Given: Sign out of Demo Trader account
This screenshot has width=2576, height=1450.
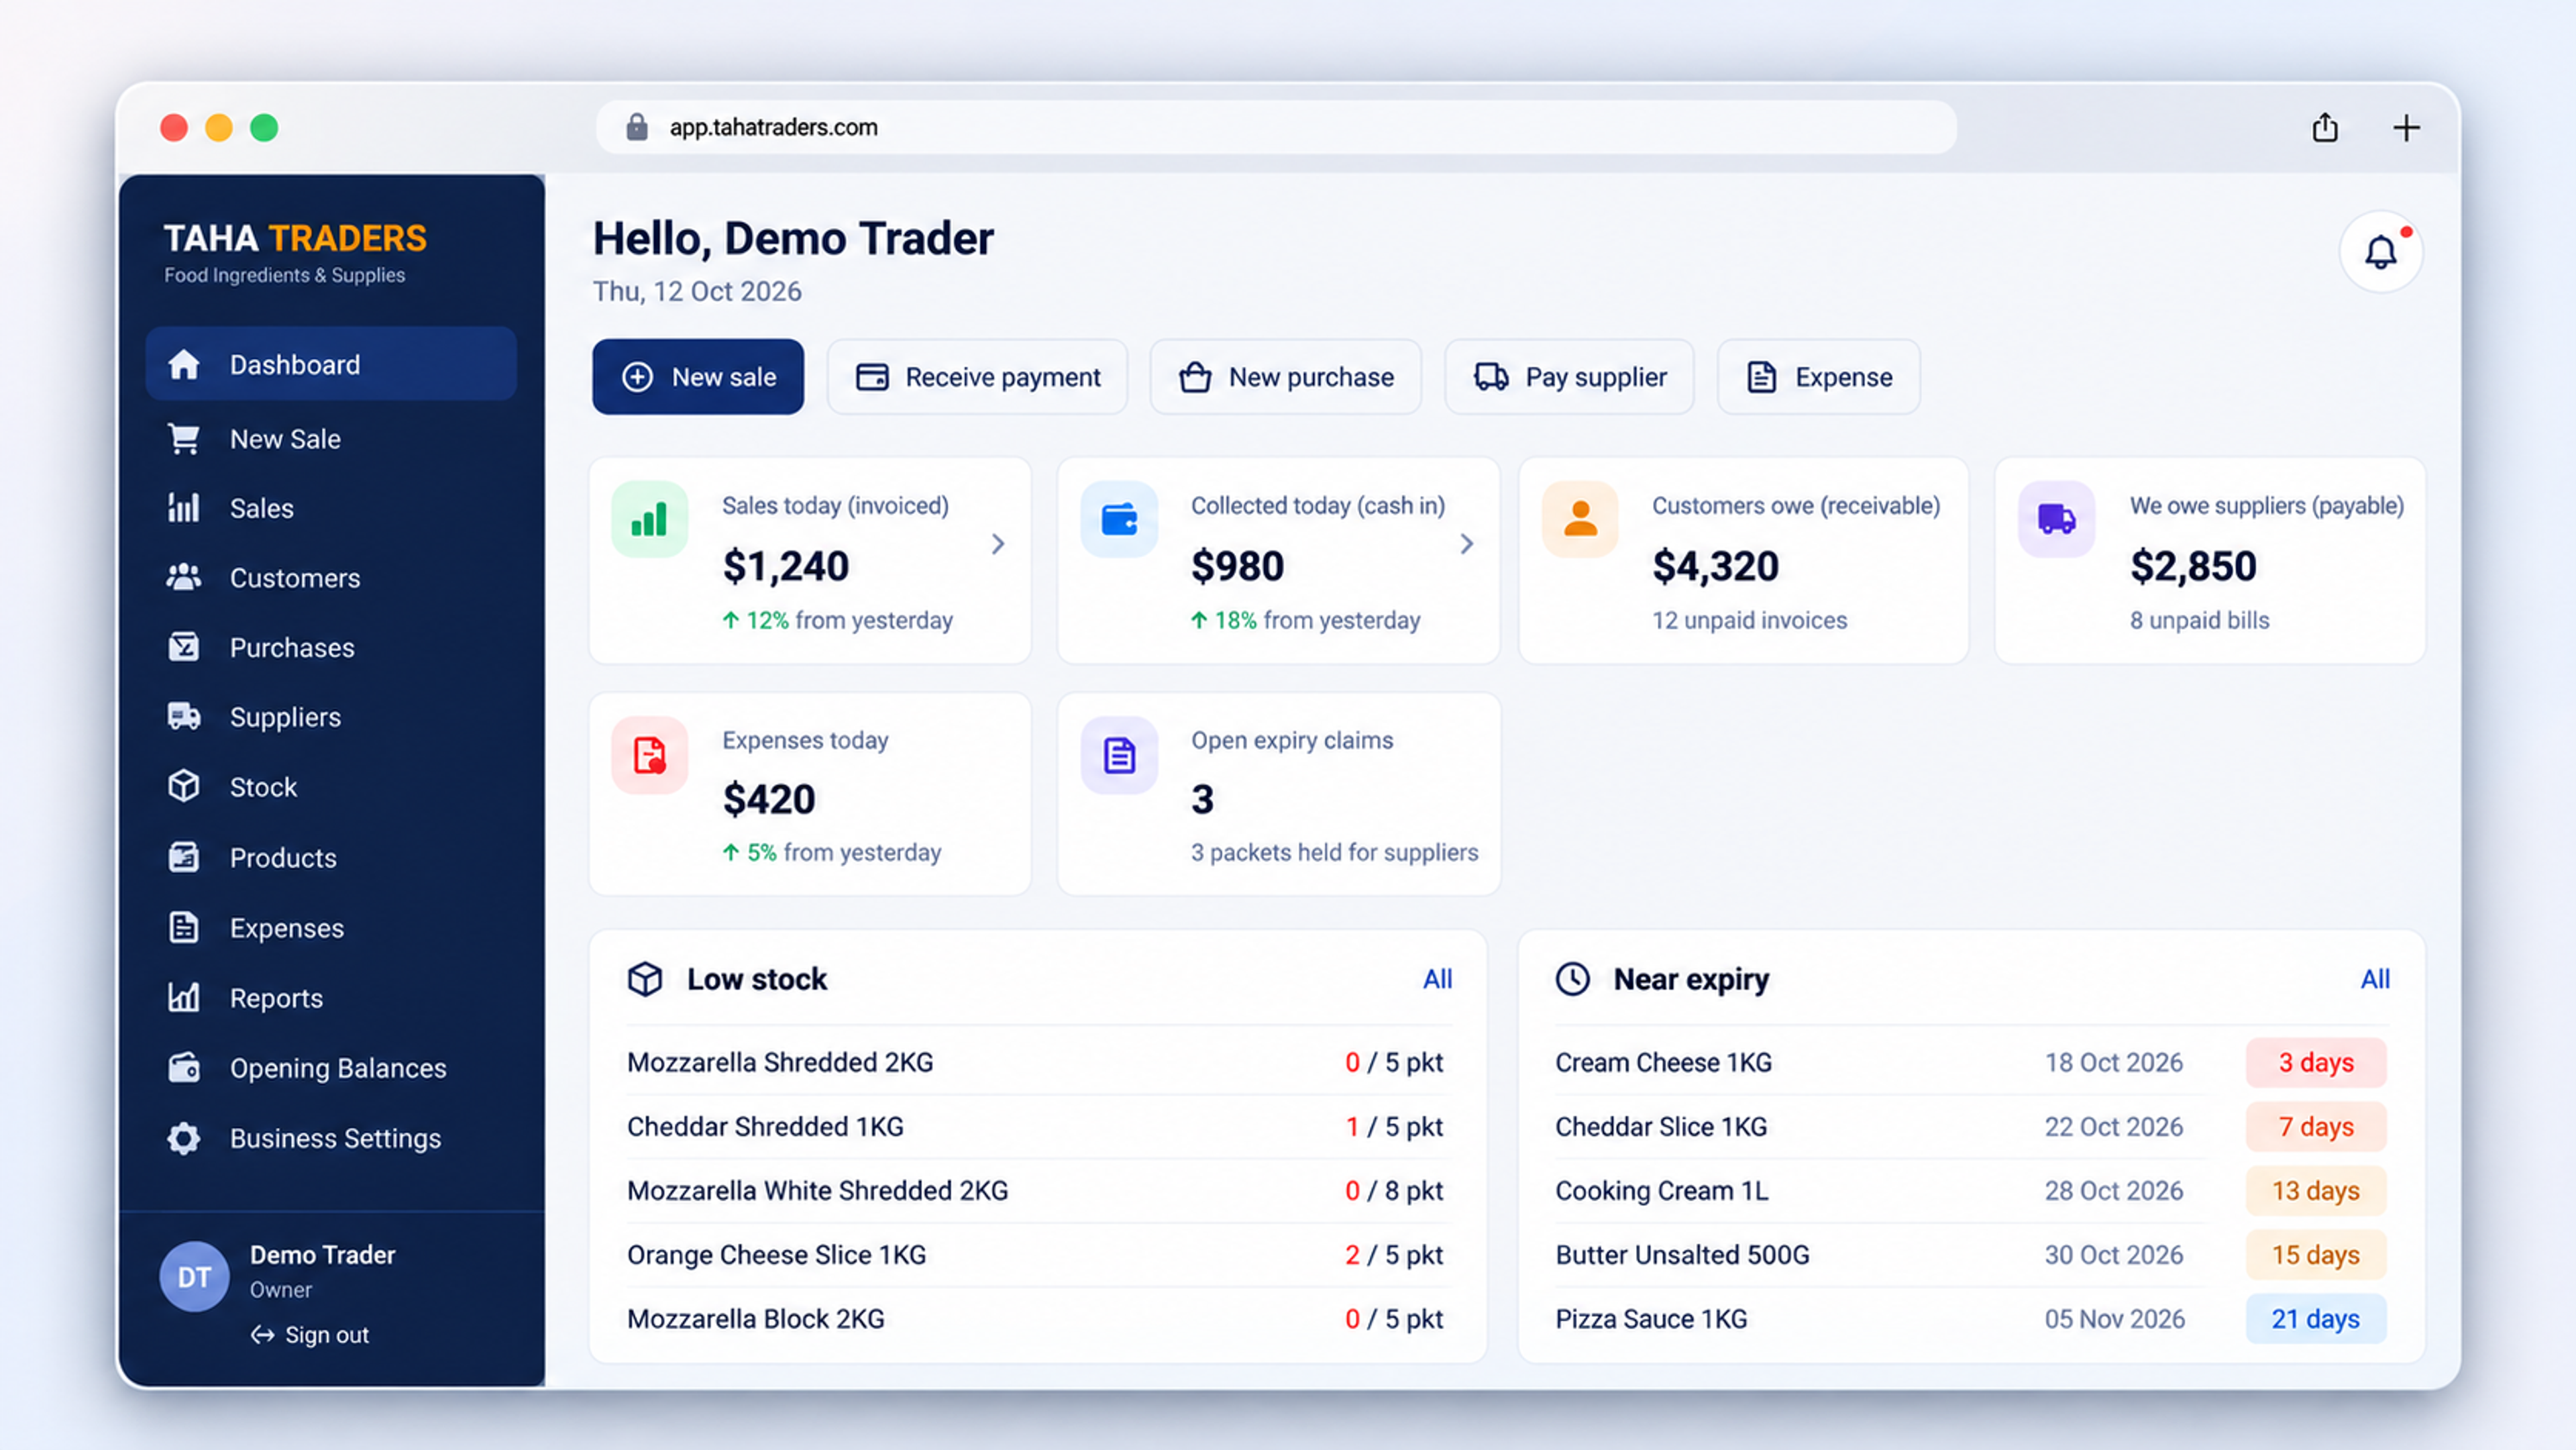Looking at the screenshot, I should (310, 1335).
